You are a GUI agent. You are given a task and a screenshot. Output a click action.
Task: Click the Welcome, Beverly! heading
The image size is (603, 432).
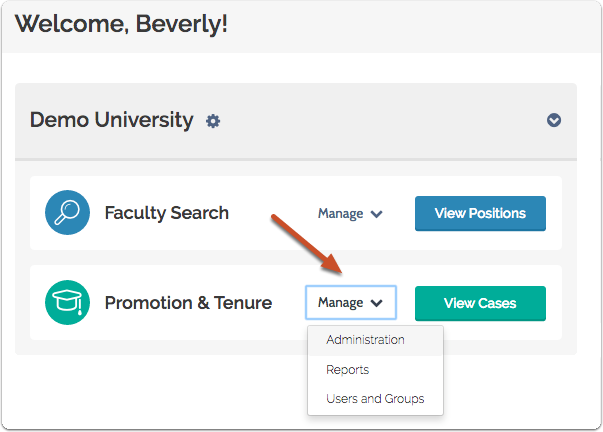tap(121, 23)
